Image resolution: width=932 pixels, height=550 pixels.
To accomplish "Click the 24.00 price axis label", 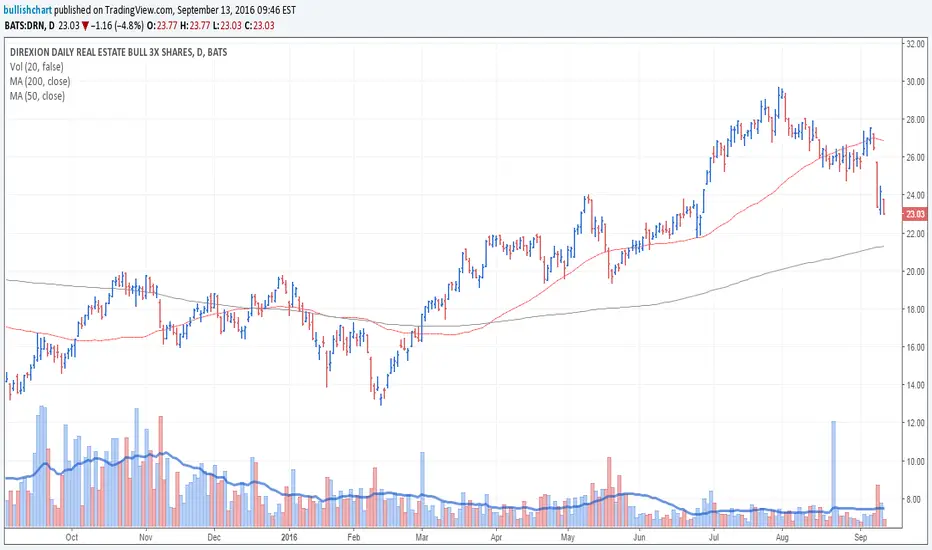I will tap(915, 196).
